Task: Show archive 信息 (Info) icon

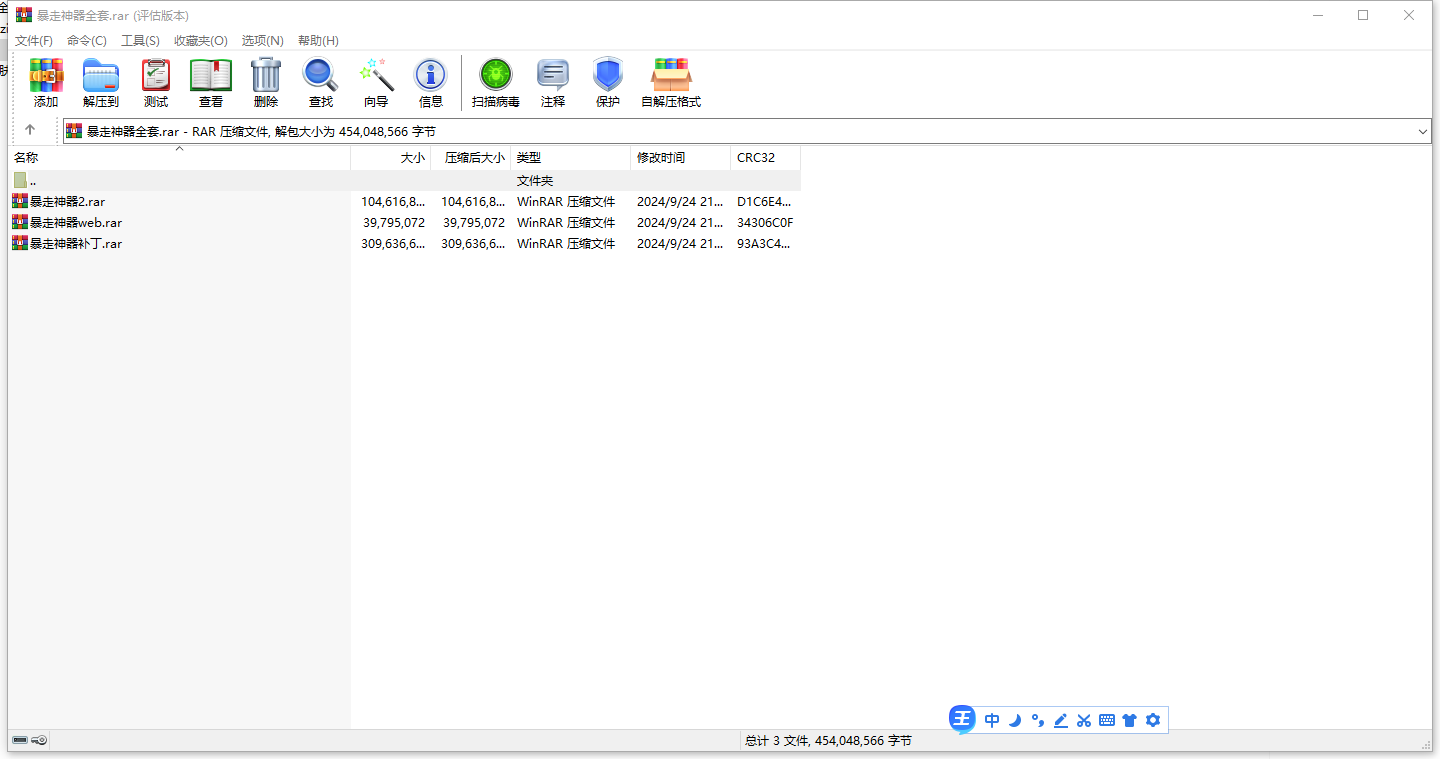Action: (x=430, y=83)
